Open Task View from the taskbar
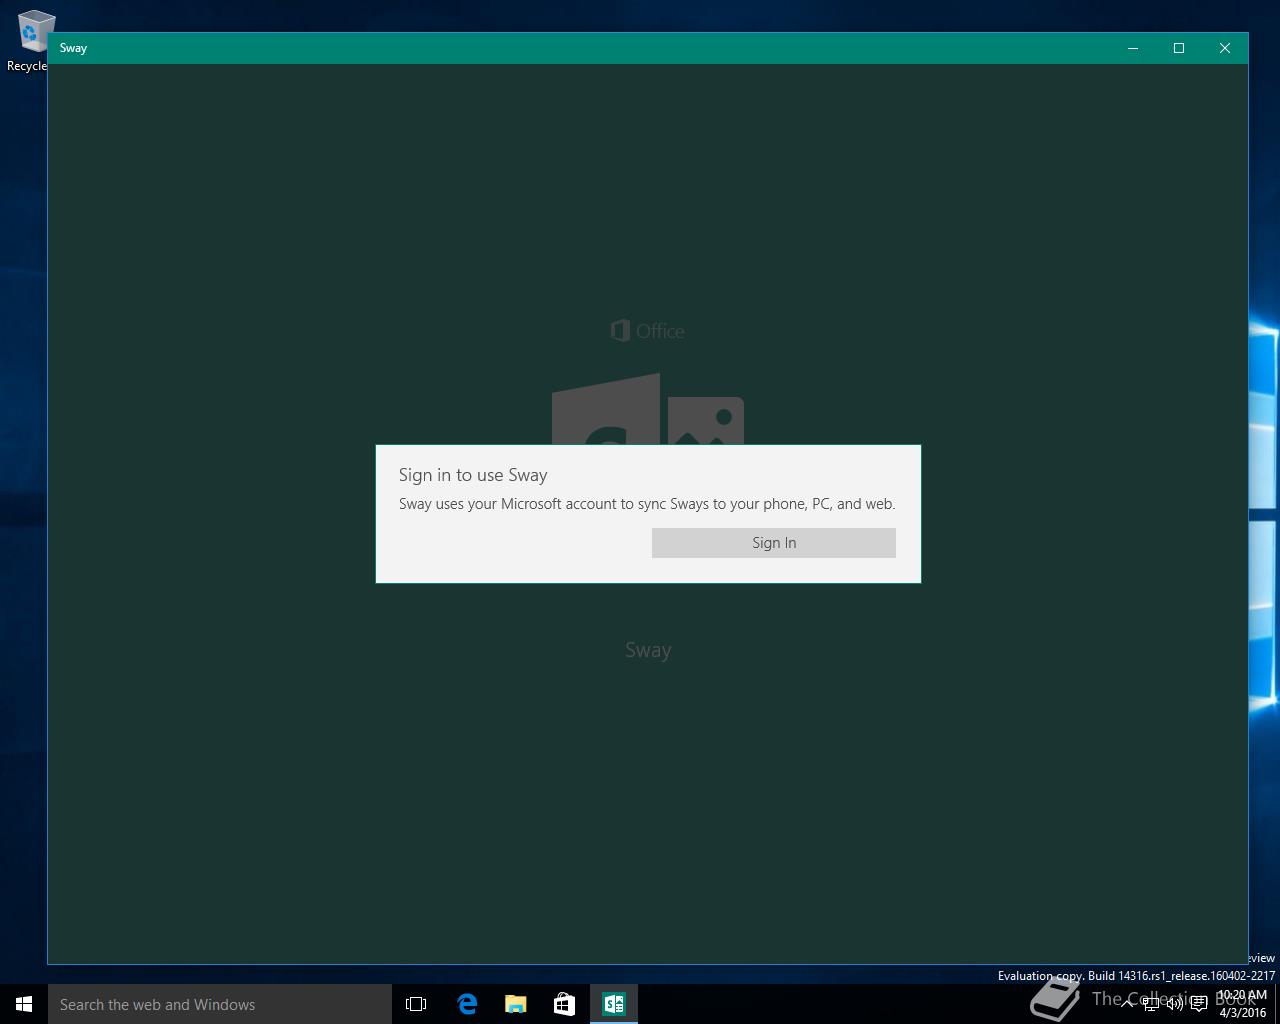 click(x=416, y=1004)
